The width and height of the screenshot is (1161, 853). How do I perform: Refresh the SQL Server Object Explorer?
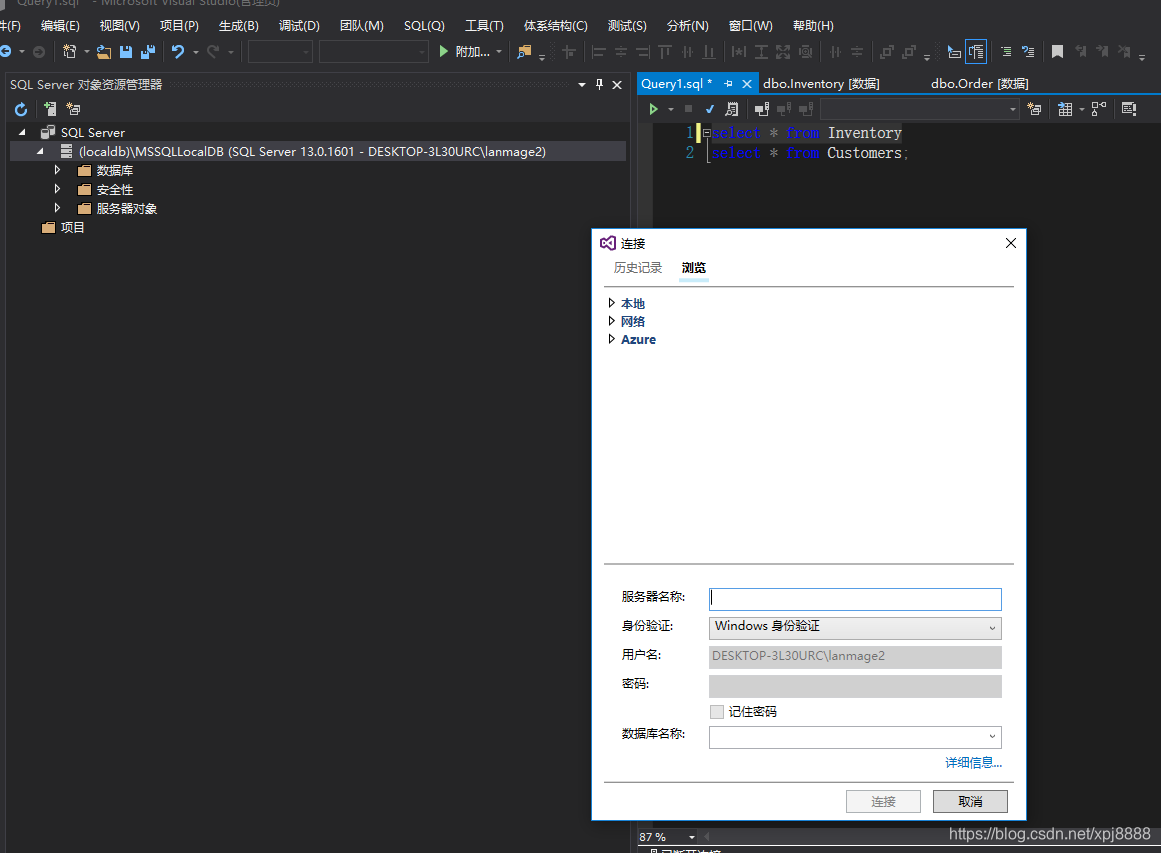(21, 110)
